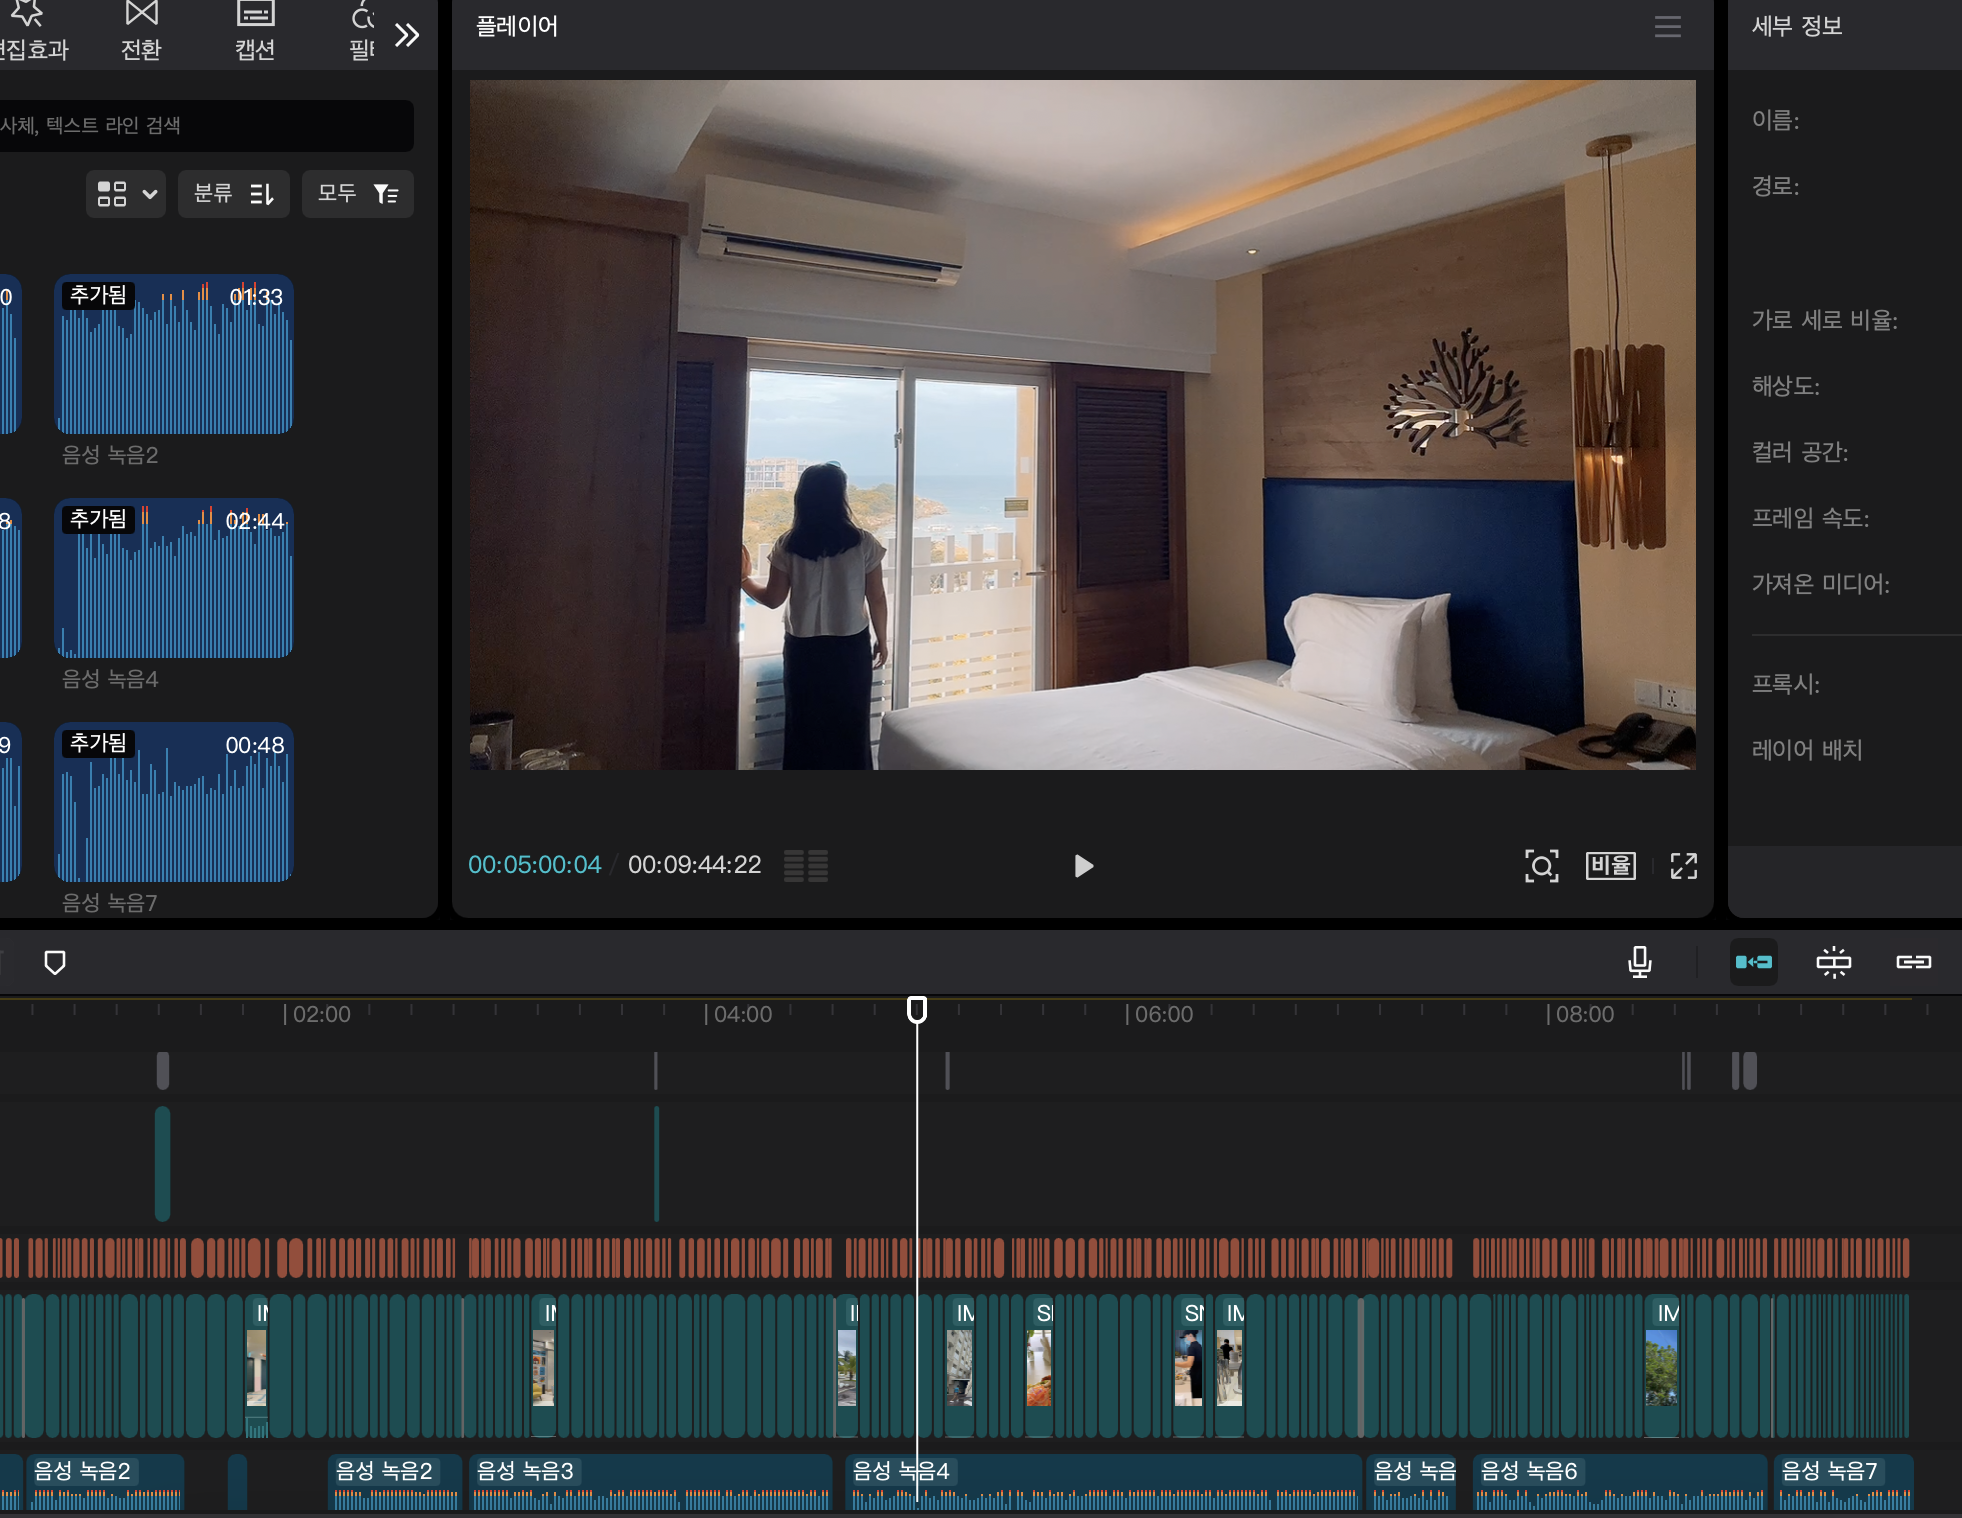Toggle auto snapping on timeline
The width and height of the screenshot is (1962, 1518).
click(1833, 962)
